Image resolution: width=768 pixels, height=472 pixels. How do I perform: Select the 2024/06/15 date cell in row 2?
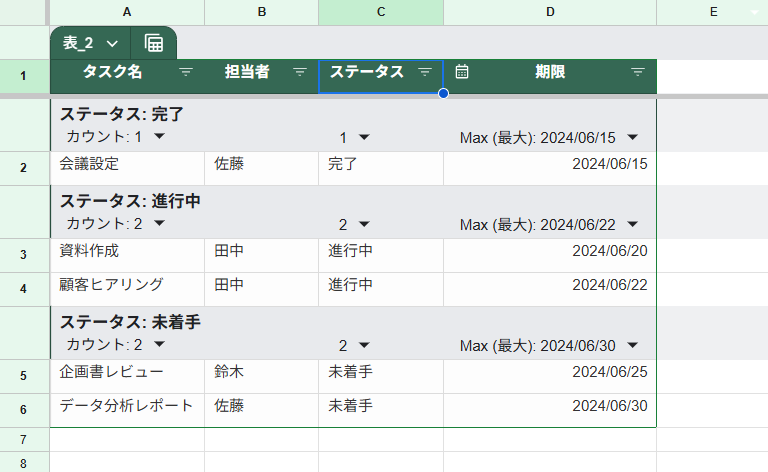click(x=550, y=168)
